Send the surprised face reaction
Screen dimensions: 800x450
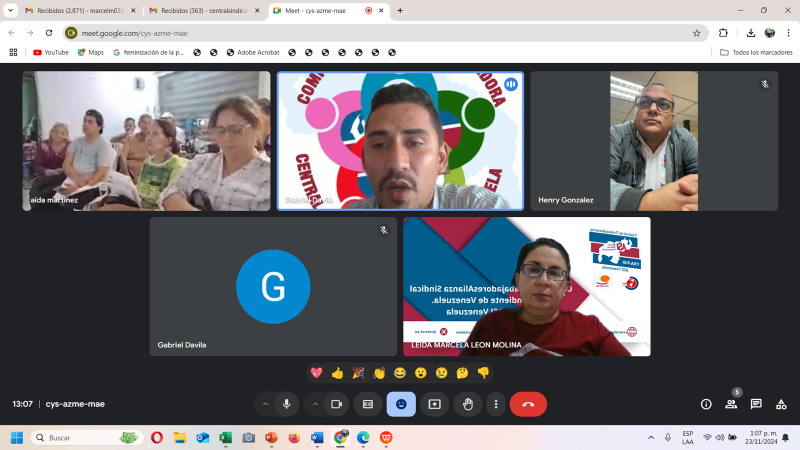(x=421, y=373)
